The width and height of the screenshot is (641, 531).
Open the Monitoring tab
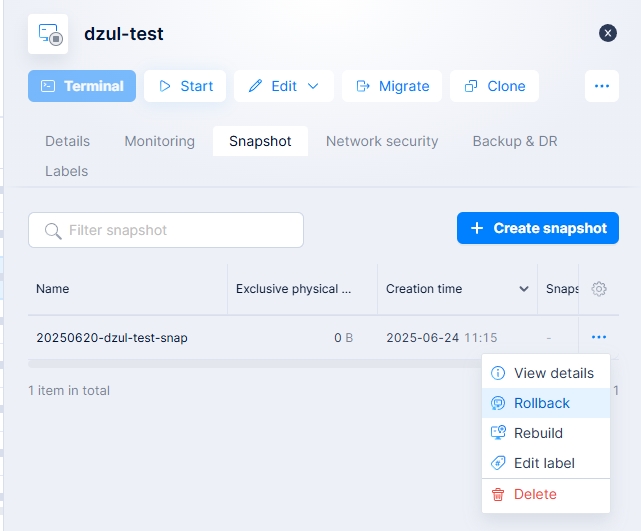tap(159, 141)
